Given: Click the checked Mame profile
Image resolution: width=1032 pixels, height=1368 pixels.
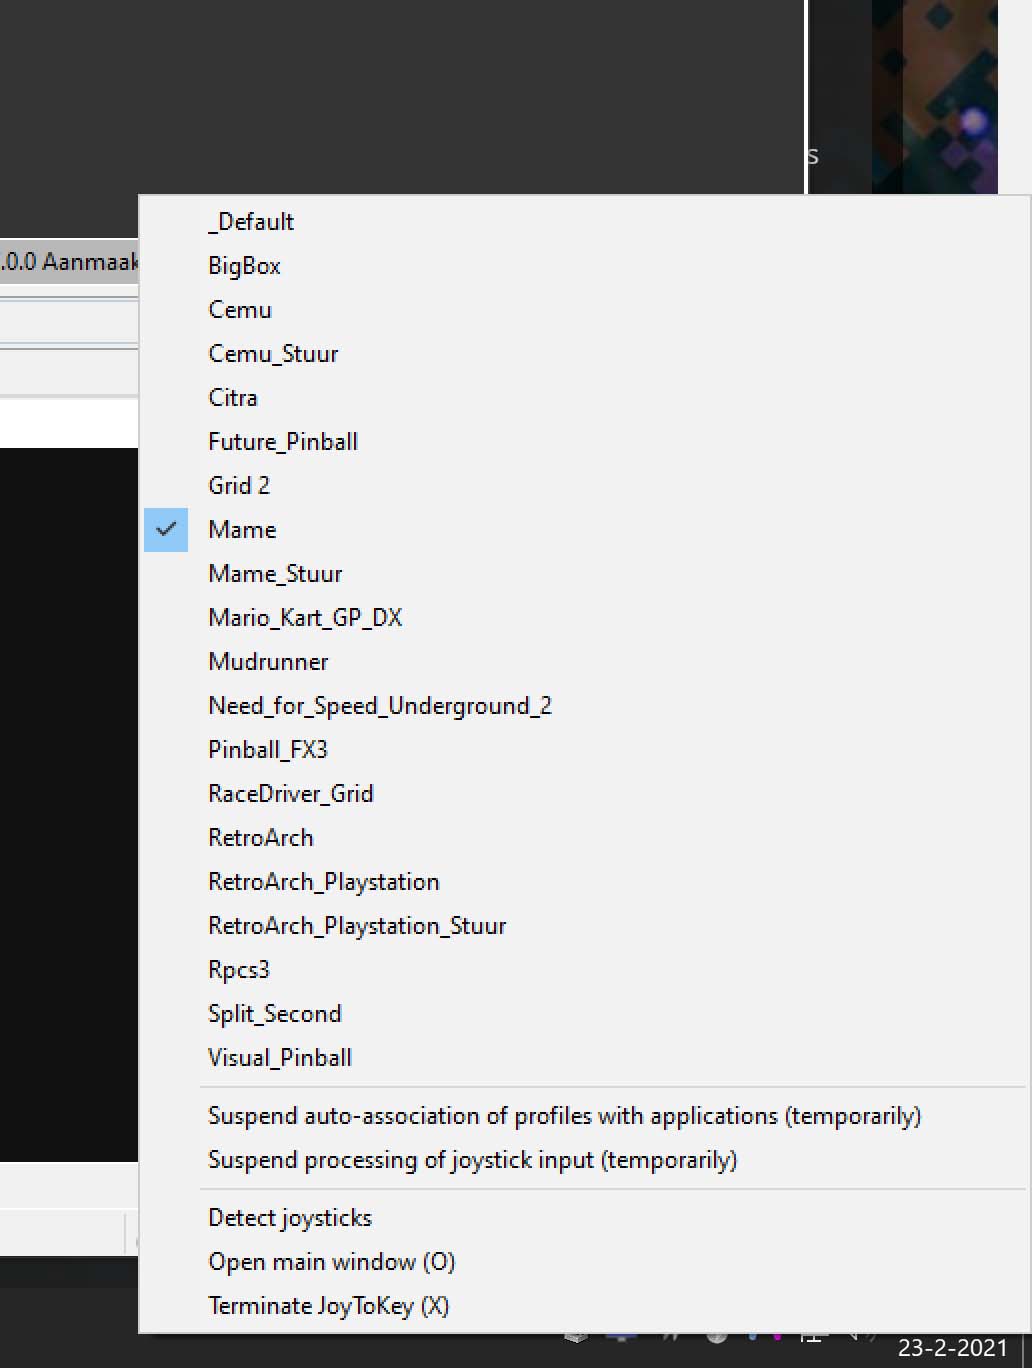Looking at the screenshot, I should tap(584, 530).
